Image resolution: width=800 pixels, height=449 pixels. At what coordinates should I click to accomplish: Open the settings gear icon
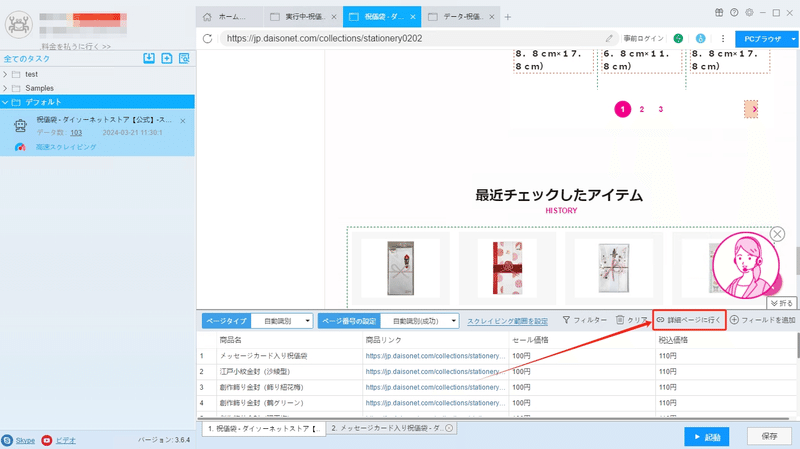pos(749,13)
